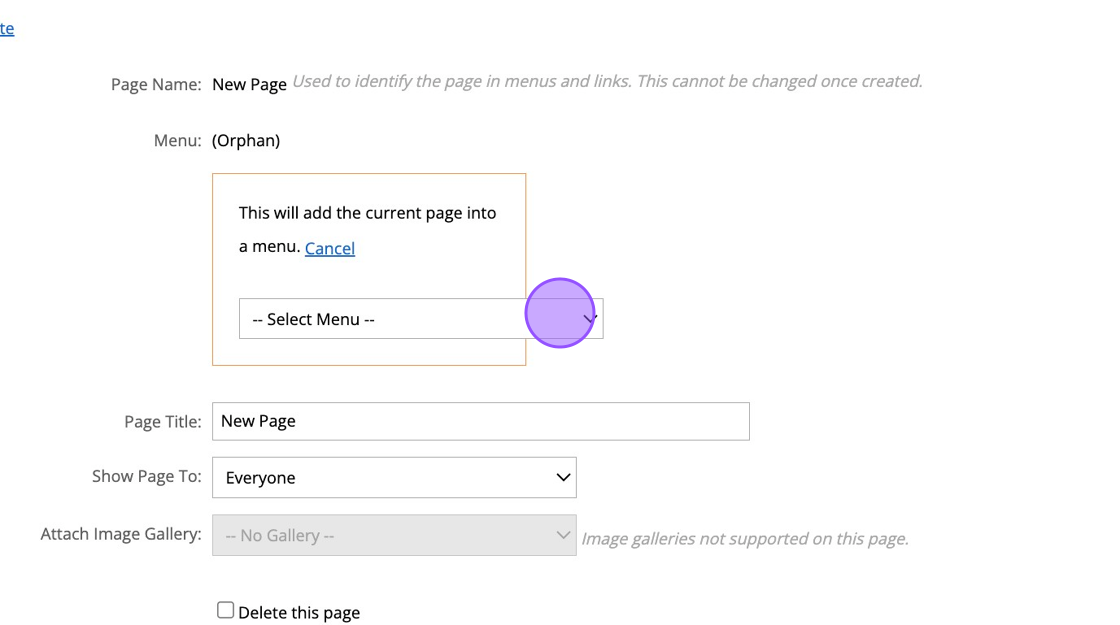Click the "Page Title:" field label
The width and height of the screenshot is (1120, 625).
pyautogui.click(x=162, y=422)
